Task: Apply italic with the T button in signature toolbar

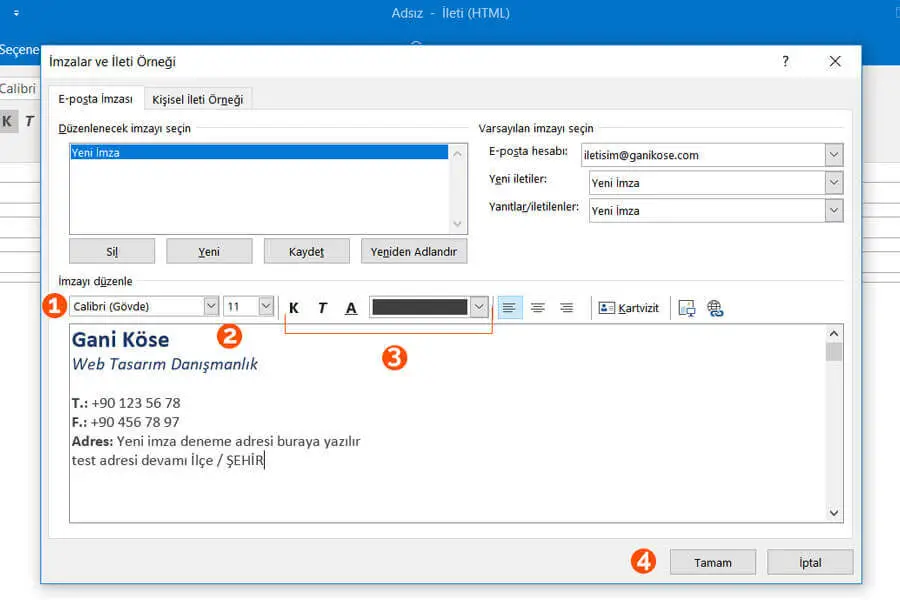Action: point(323,308)
